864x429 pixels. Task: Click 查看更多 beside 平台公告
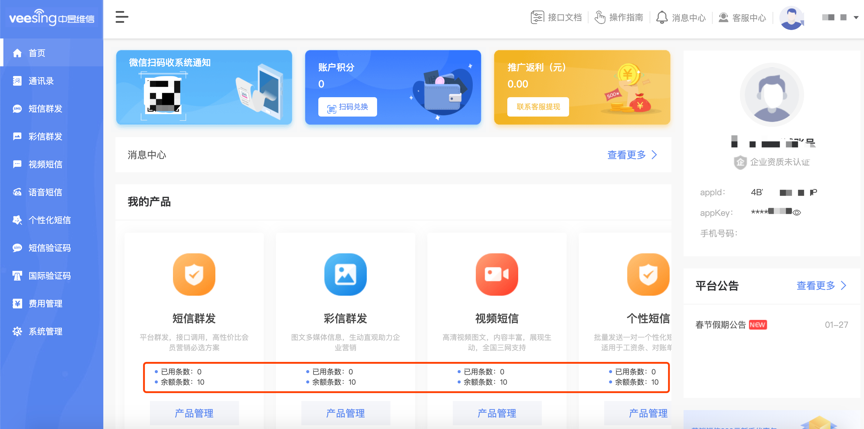(822, 285)
